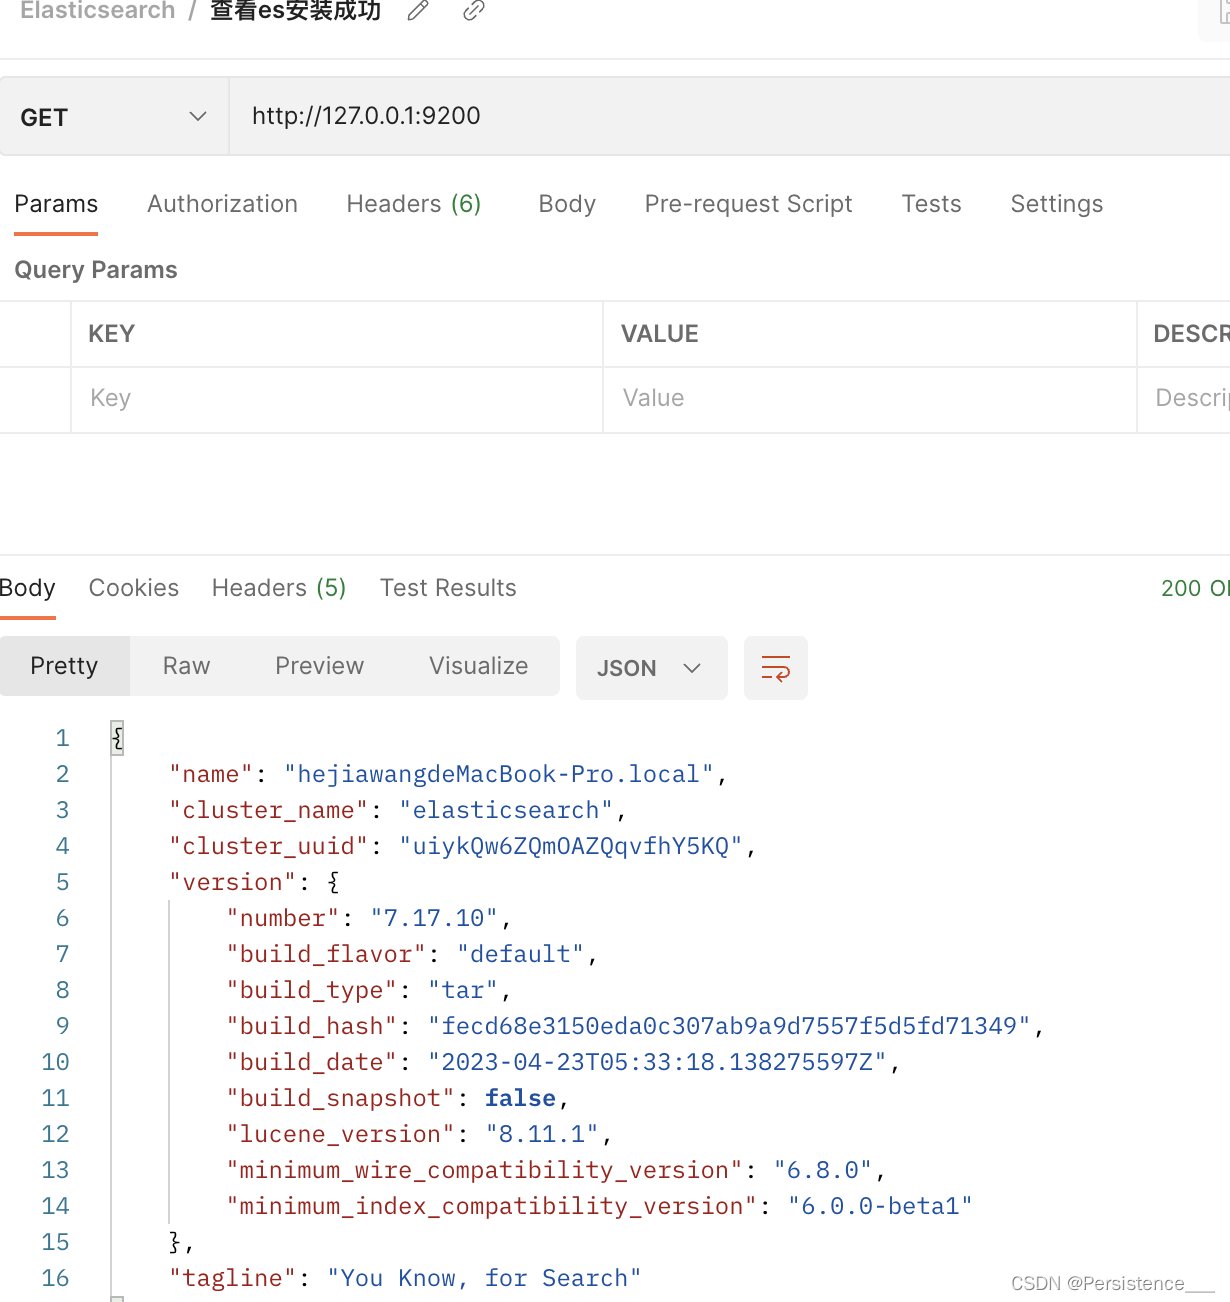Open the Tests tab

[931, 204]
